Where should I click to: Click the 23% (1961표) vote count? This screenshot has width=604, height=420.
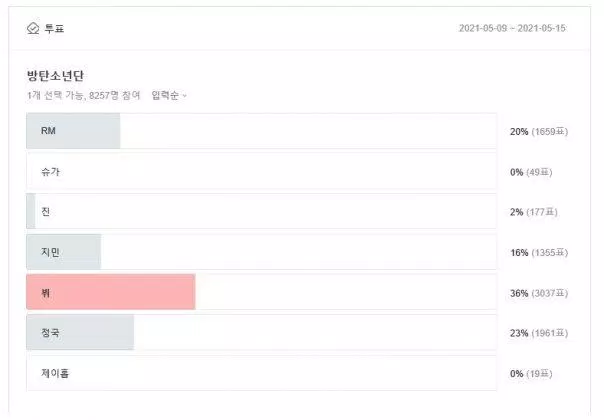point(539,333)
